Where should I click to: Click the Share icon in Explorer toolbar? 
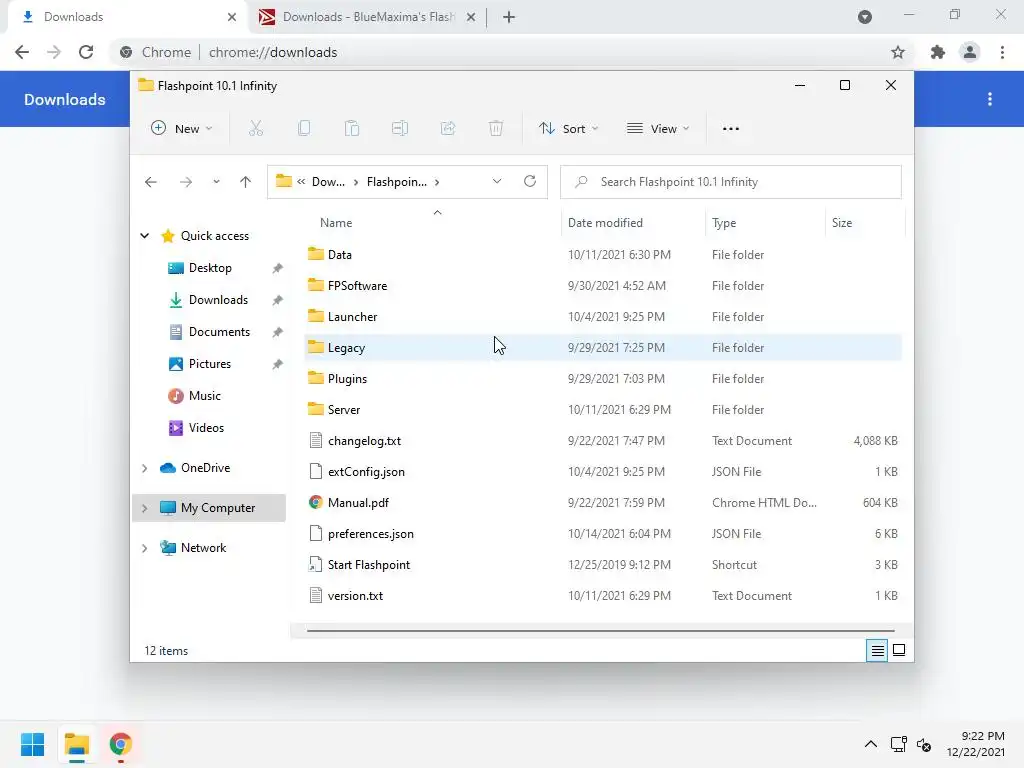pos(448,129)
